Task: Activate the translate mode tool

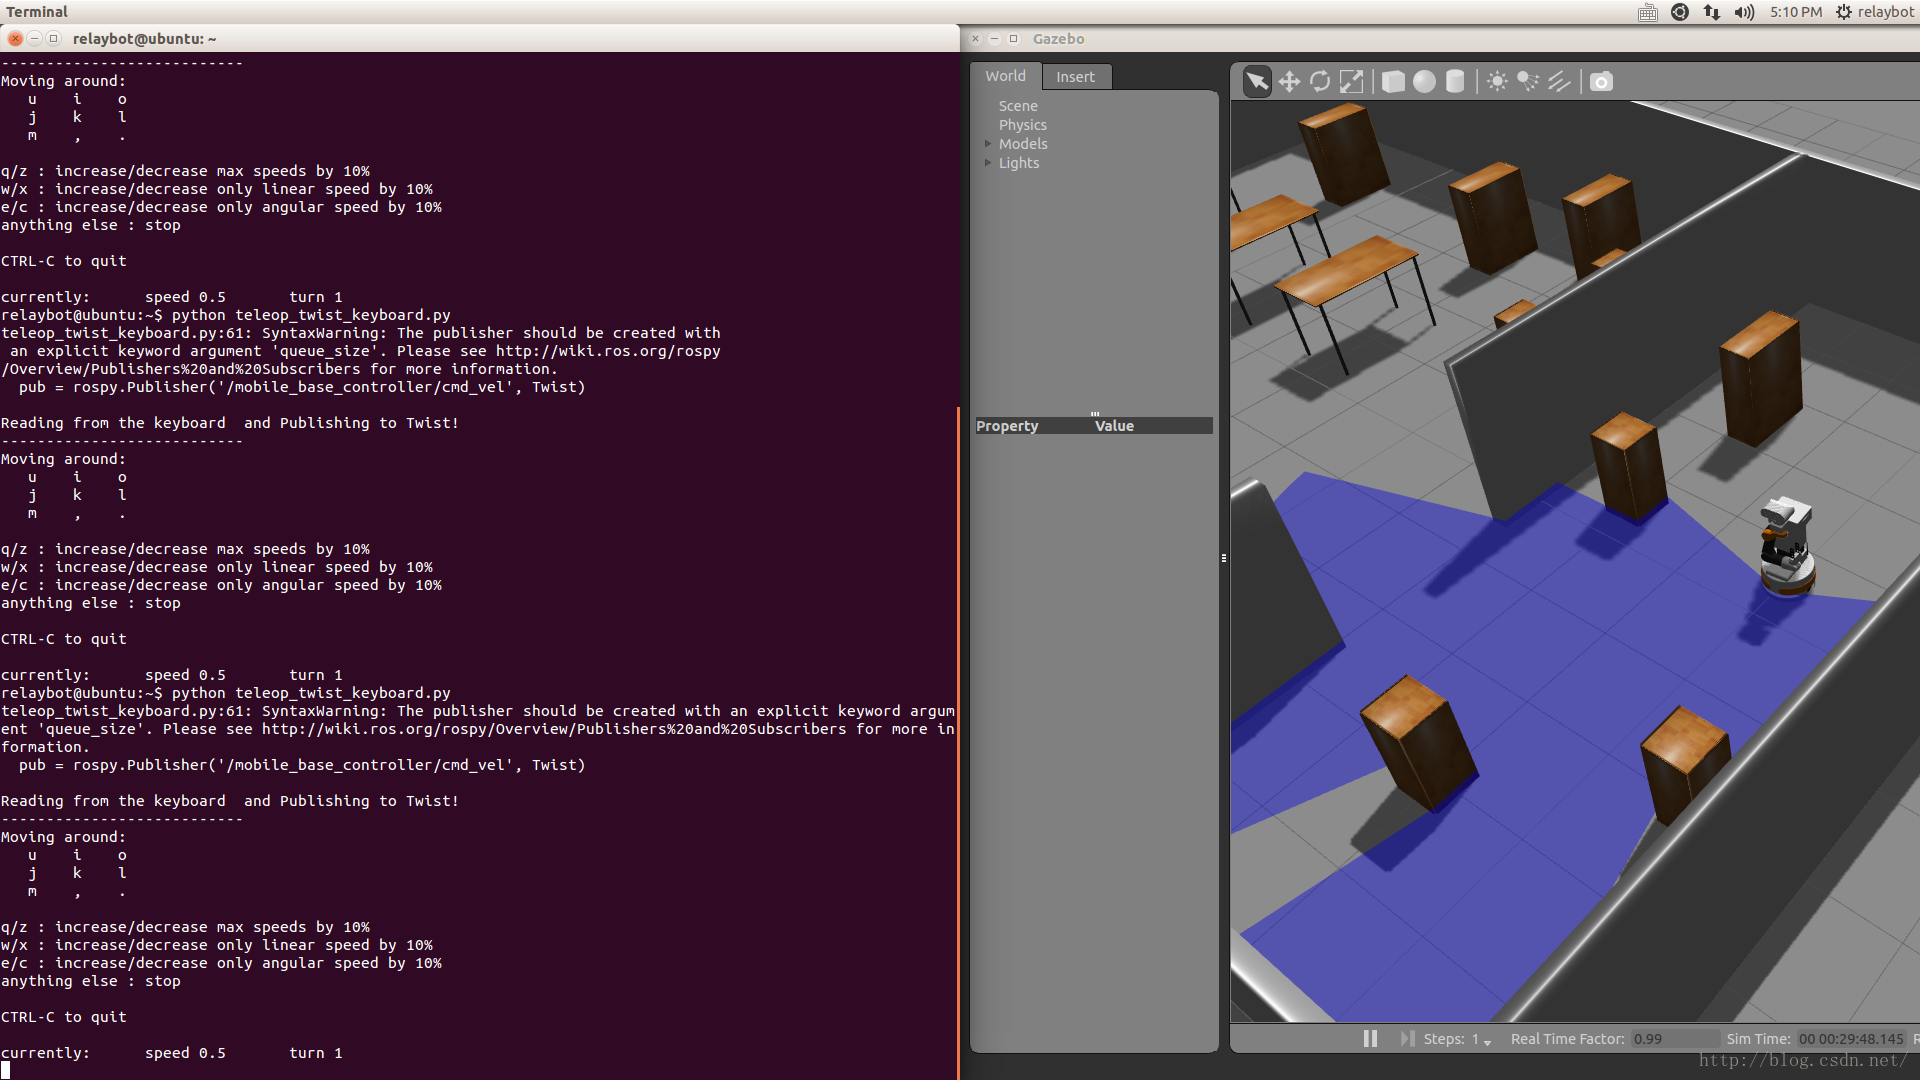Action: 1289,82
